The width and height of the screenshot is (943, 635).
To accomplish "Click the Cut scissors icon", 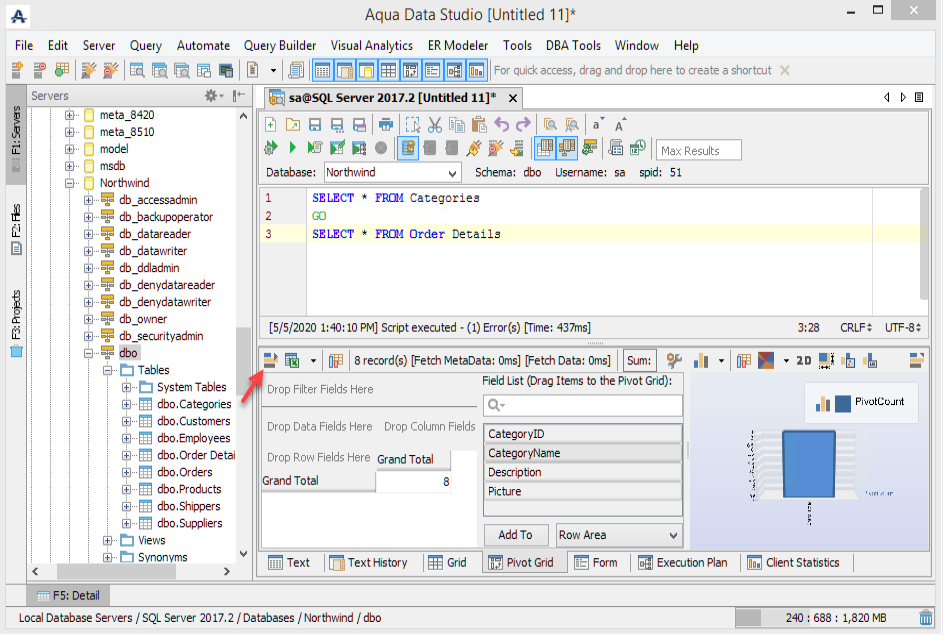I will [434, 124].
